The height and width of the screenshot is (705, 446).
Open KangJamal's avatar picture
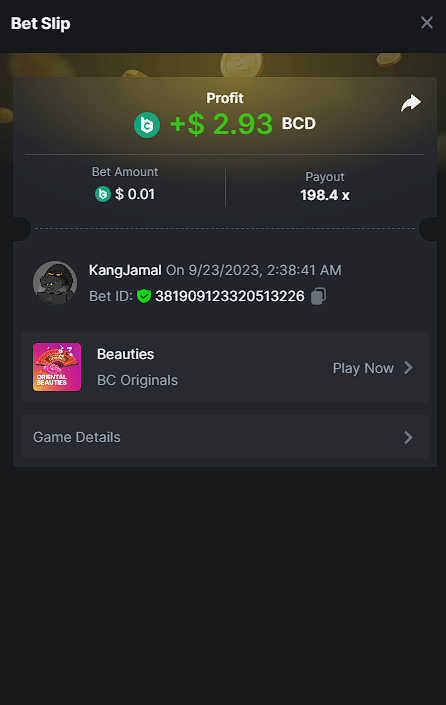pos(55,283)
